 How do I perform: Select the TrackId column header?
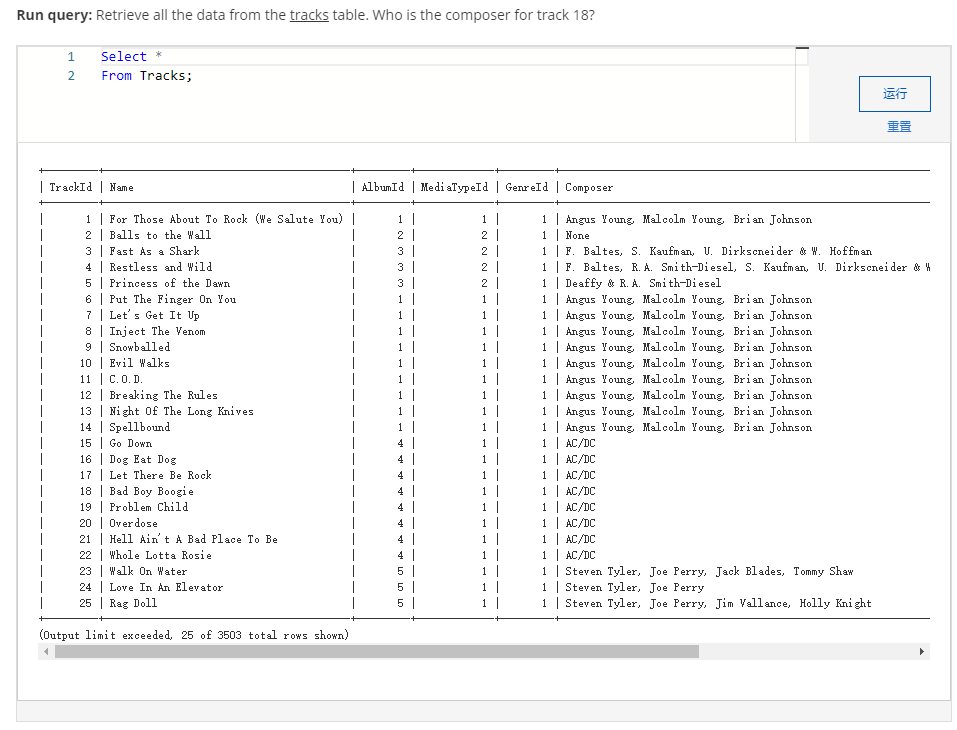pyautogui.click(x=68, y=186)
